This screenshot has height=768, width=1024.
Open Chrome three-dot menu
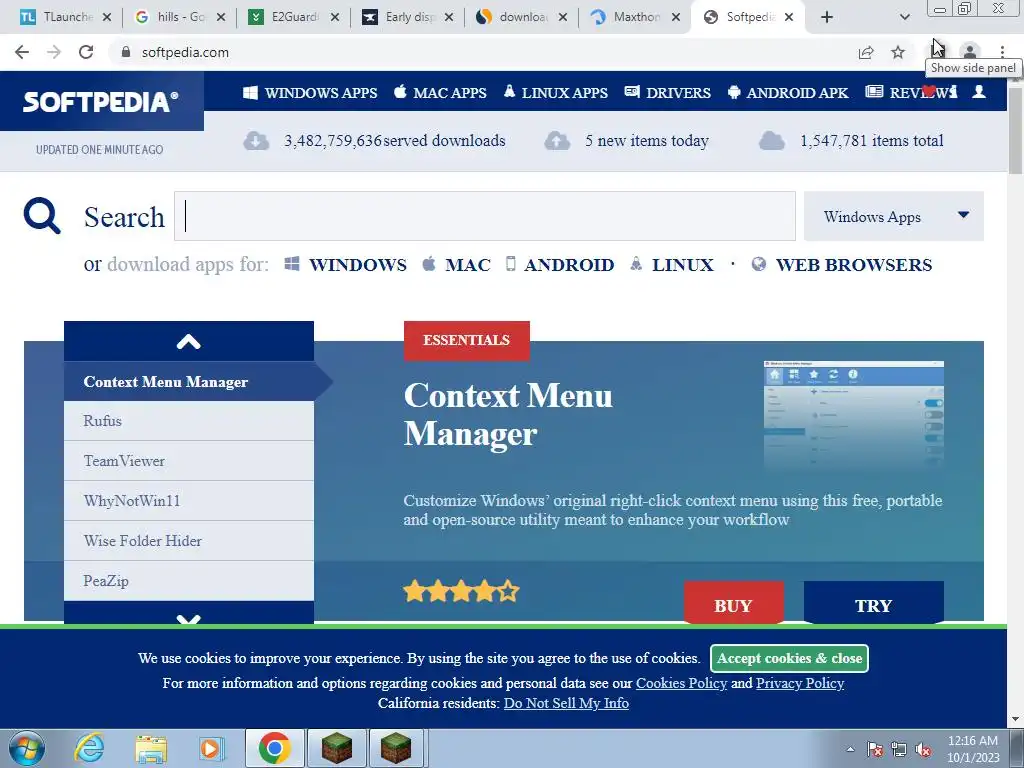click(1002, 52)
